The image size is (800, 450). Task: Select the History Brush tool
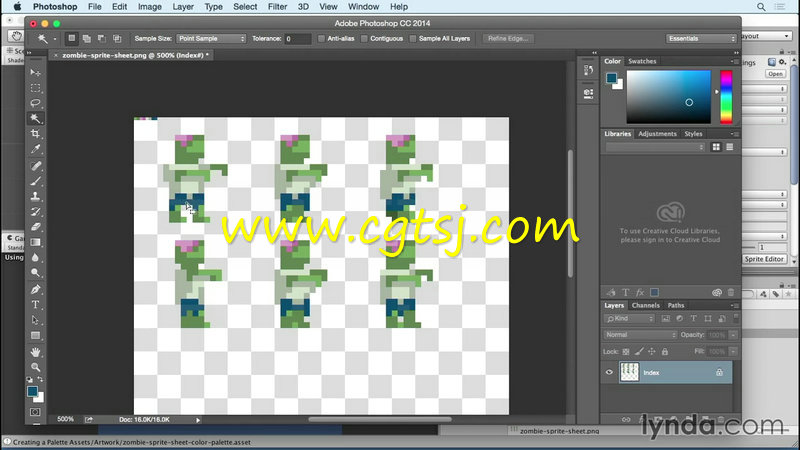pyautogui.click(x=35, y=211)
